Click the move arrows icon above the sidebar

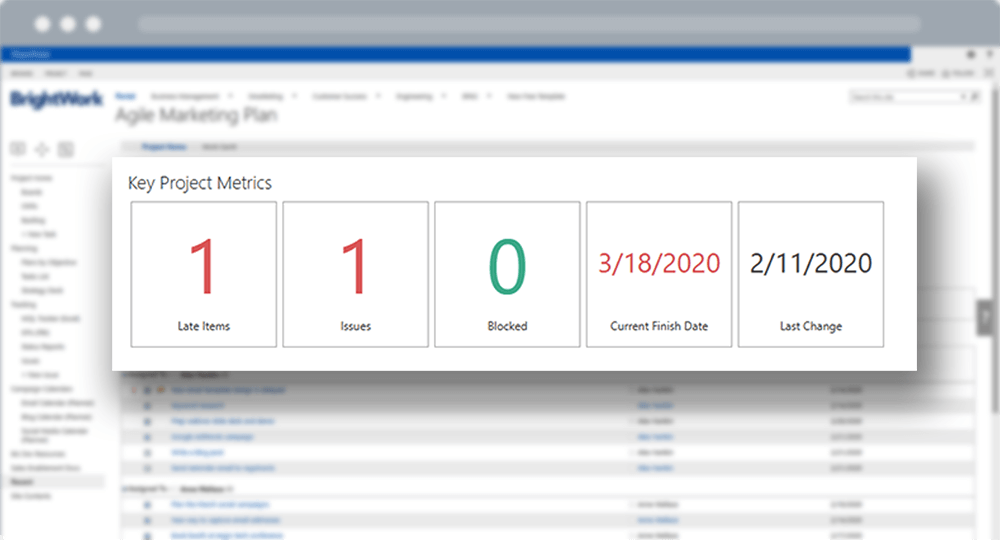42,149
